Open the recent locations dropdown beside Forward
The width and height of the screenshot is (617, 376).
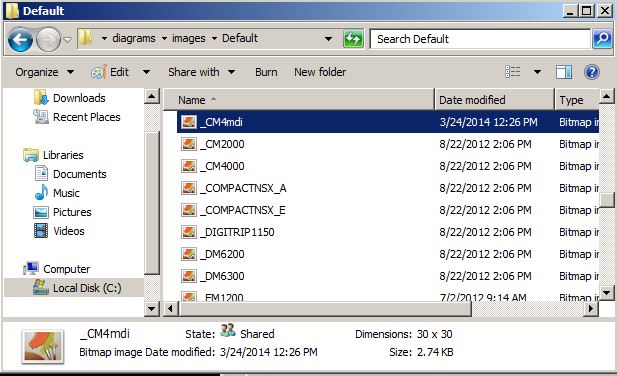[x=67, y=39]
